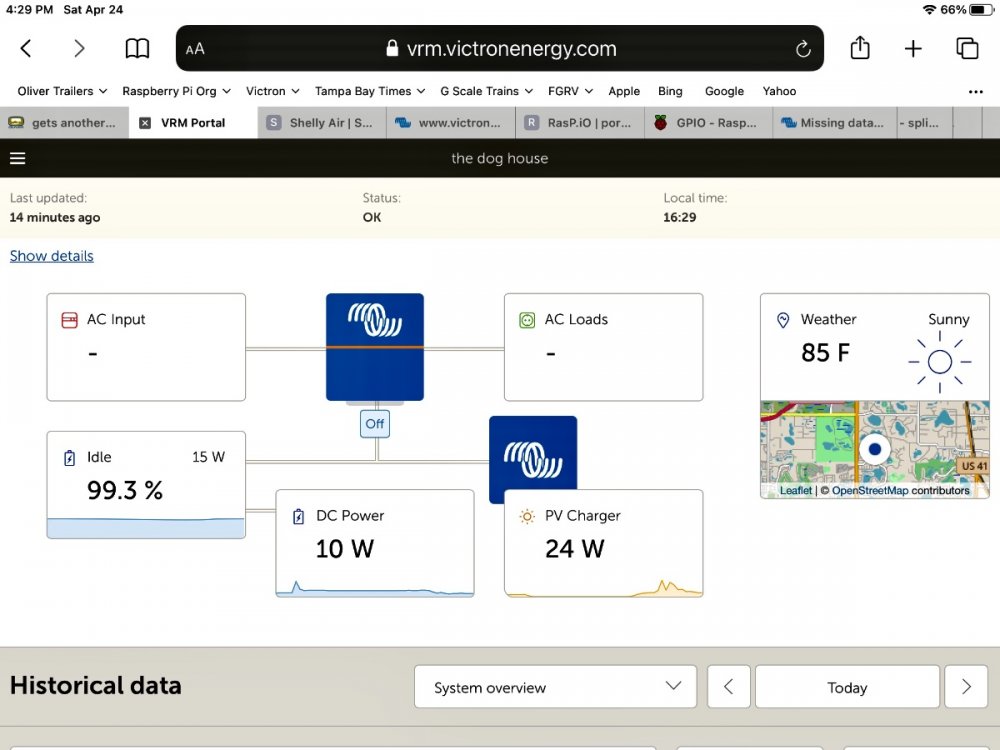Open a new tab with plus icon
Screen dimensions: 1000x750
pyautogui.click(x=913, y=48)
